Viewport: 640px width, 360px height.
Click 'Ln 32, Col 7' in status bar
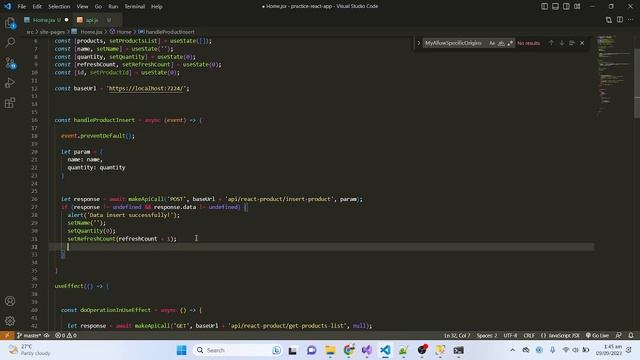pos(457,336)
